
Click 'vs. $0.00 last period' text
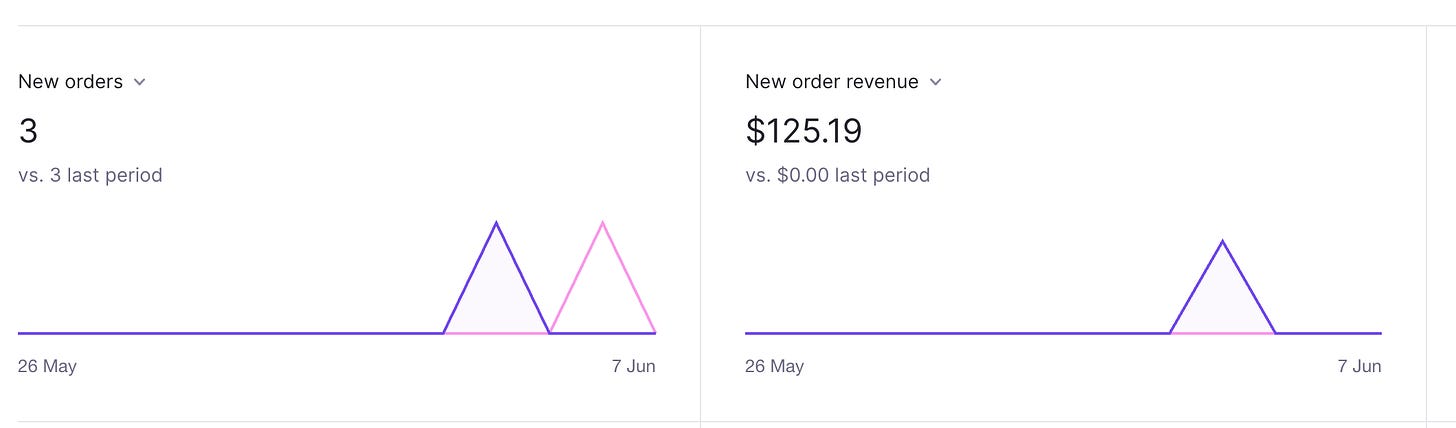837,175
